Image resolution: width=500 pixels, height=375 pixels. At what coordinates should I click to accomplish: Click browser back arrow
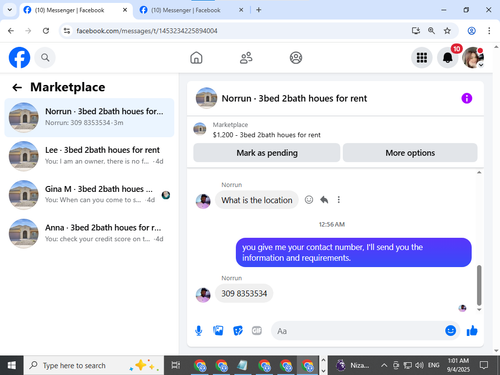(11, 31)
